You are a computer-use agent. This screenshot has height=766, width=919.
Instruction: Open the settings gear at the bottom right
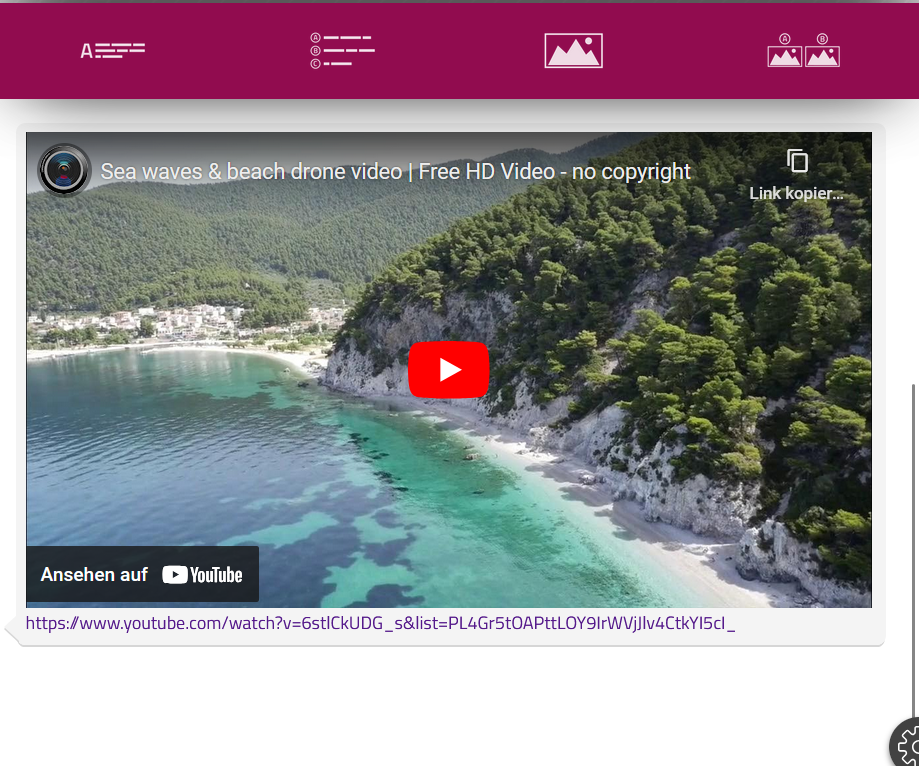(x=906, y=743)
